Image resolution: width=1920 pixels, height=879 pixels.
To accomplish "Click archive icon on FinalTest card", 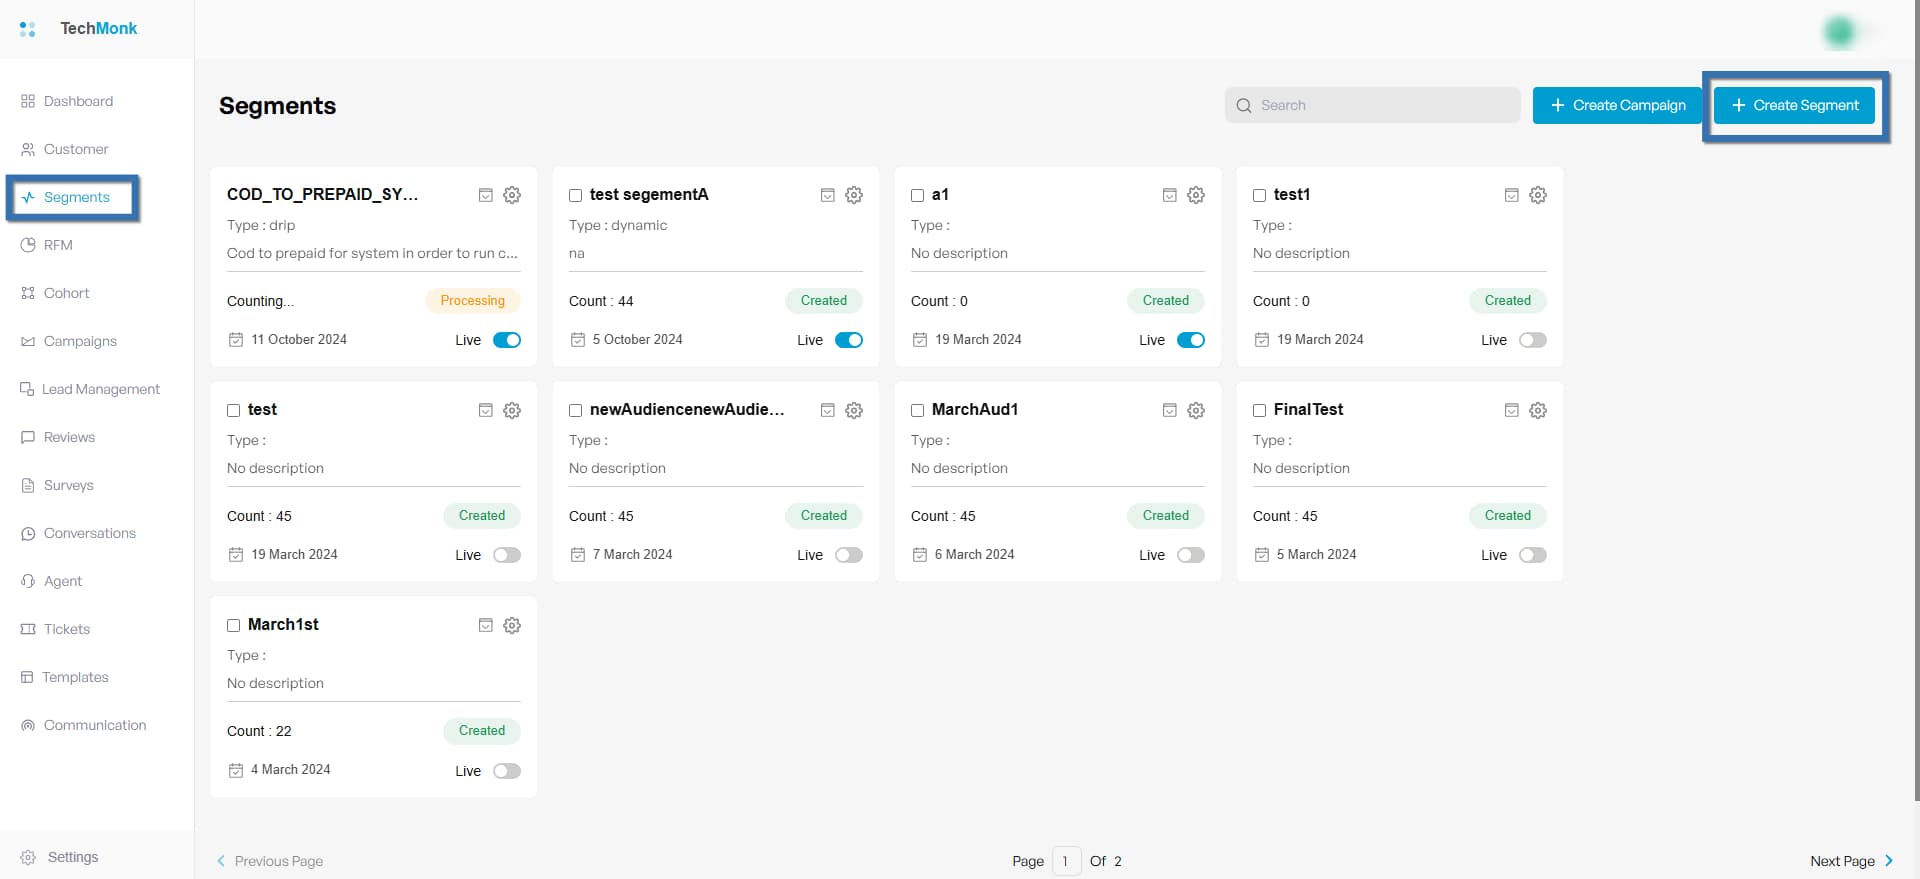I will coord(1512,410).
